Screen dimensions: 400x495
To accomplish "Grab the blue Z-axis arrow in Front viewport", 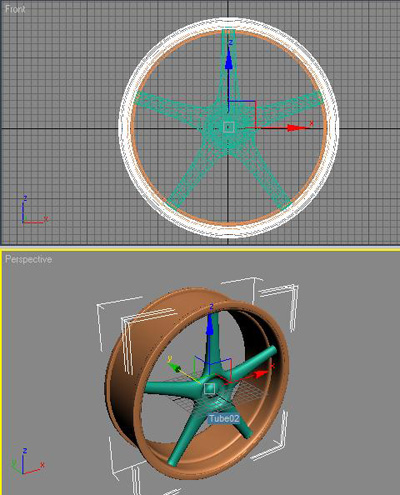I will point(228,60).
